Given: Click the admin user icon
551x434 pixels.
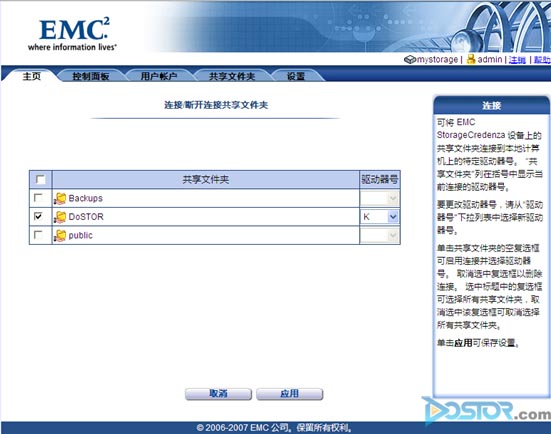Looking at the screenshot, I should click(x=471, y=59).
